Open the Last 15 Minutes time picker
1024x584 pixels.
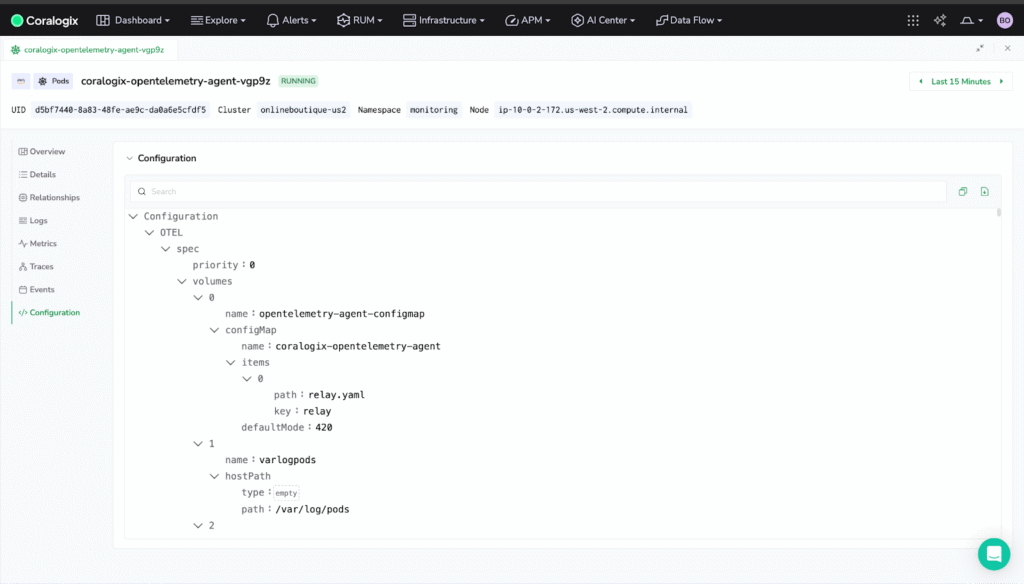pyautogui.click(x=961, y=82)
